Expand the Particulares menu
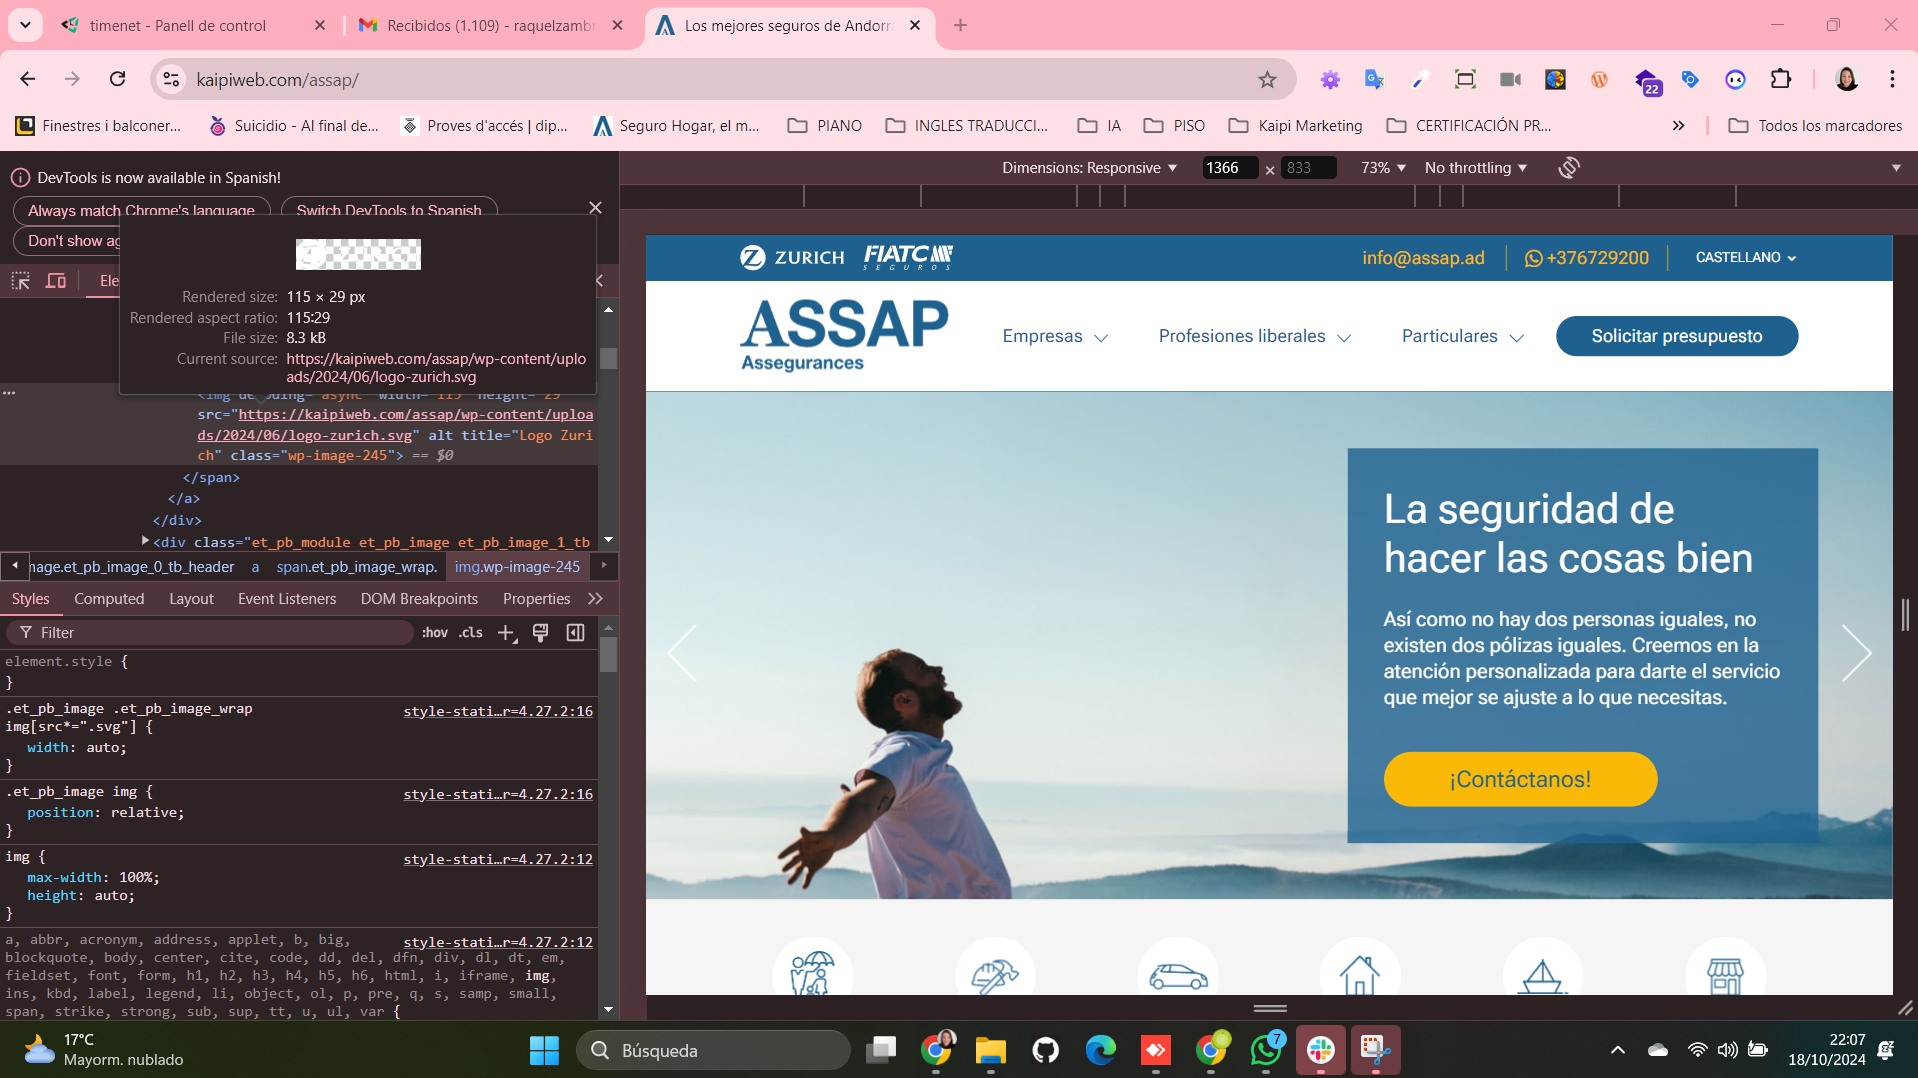 (x=1463, y=337)
